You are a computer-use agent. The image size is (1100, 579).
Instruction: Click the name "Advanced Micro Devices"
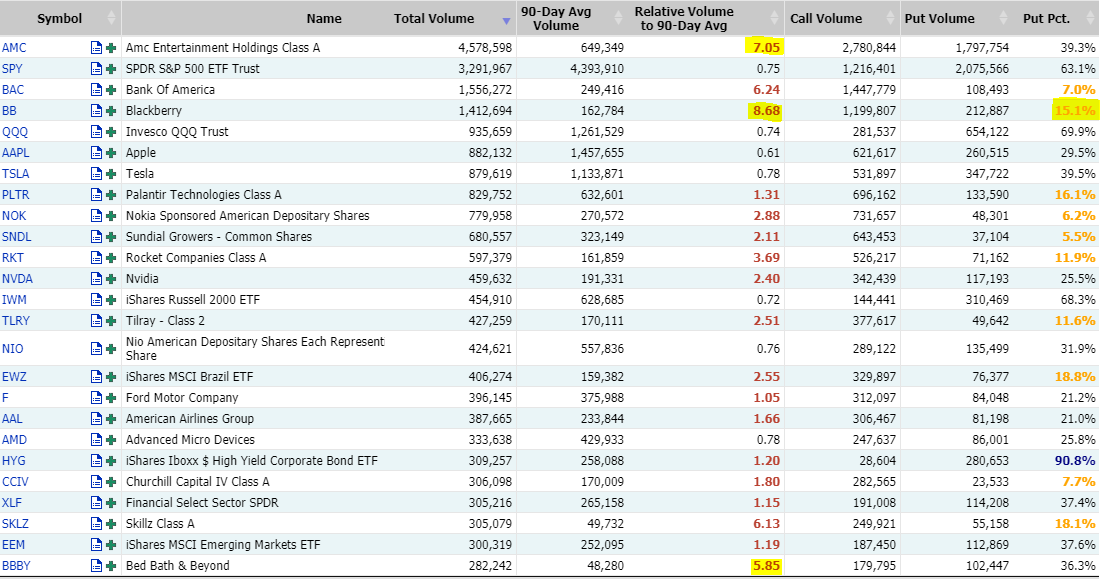pyautogui.click(x=190, y=440)
